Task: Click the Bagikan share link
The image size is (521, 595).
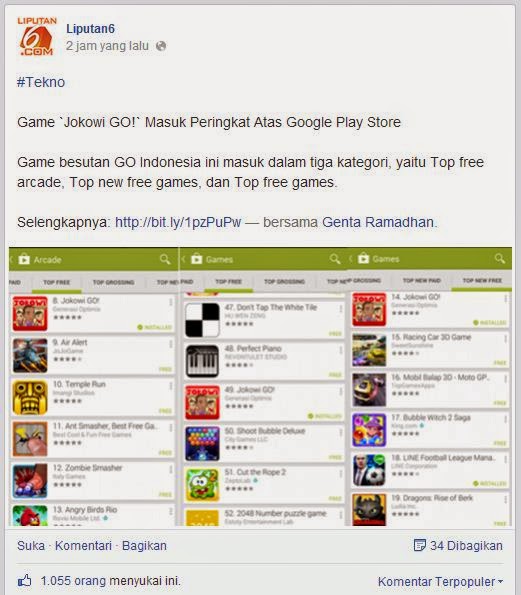Action: pyautogui.click(x=144, y=546)
